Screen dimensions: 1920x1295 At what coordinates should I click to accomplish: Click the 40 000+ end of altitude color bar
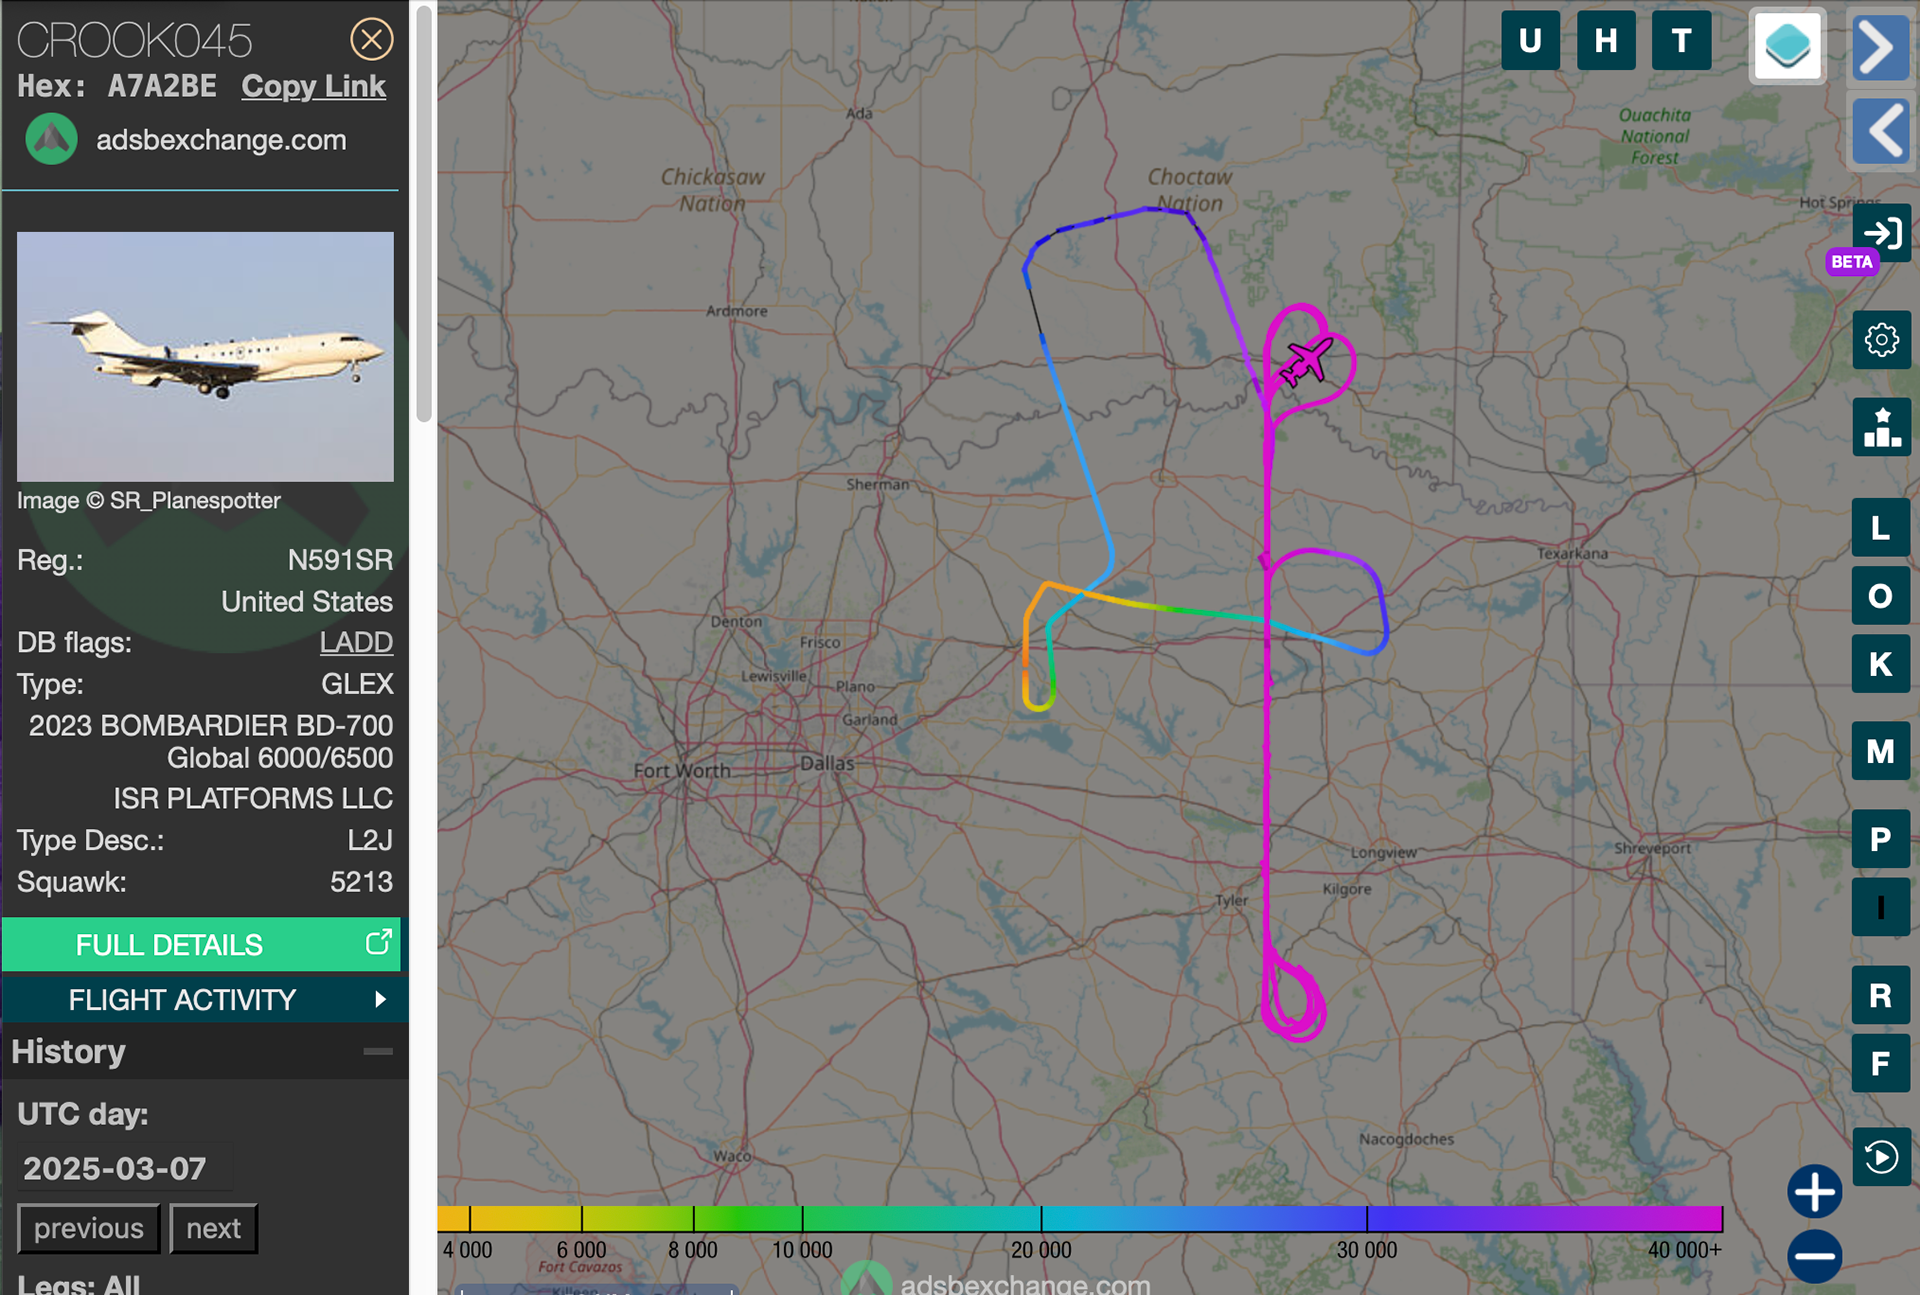coord(1685,1250)
